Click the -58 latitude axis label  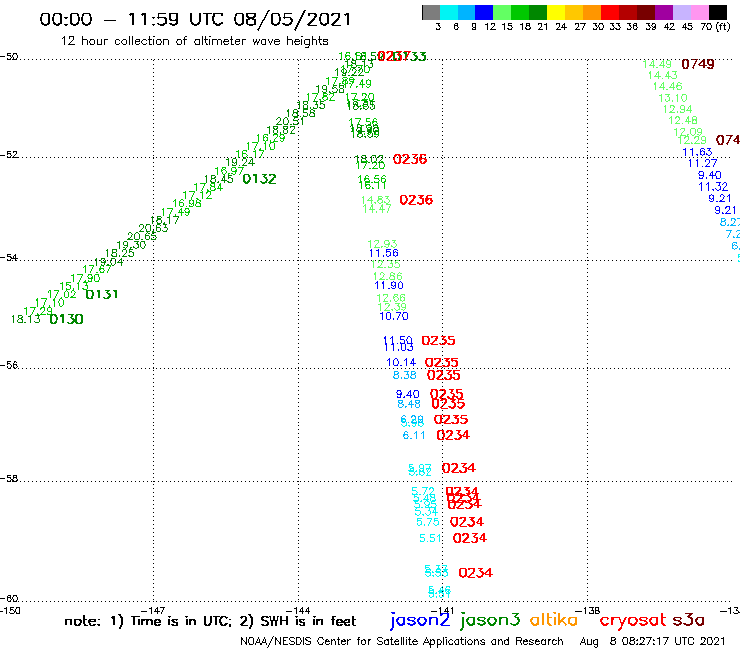[9, 479]
